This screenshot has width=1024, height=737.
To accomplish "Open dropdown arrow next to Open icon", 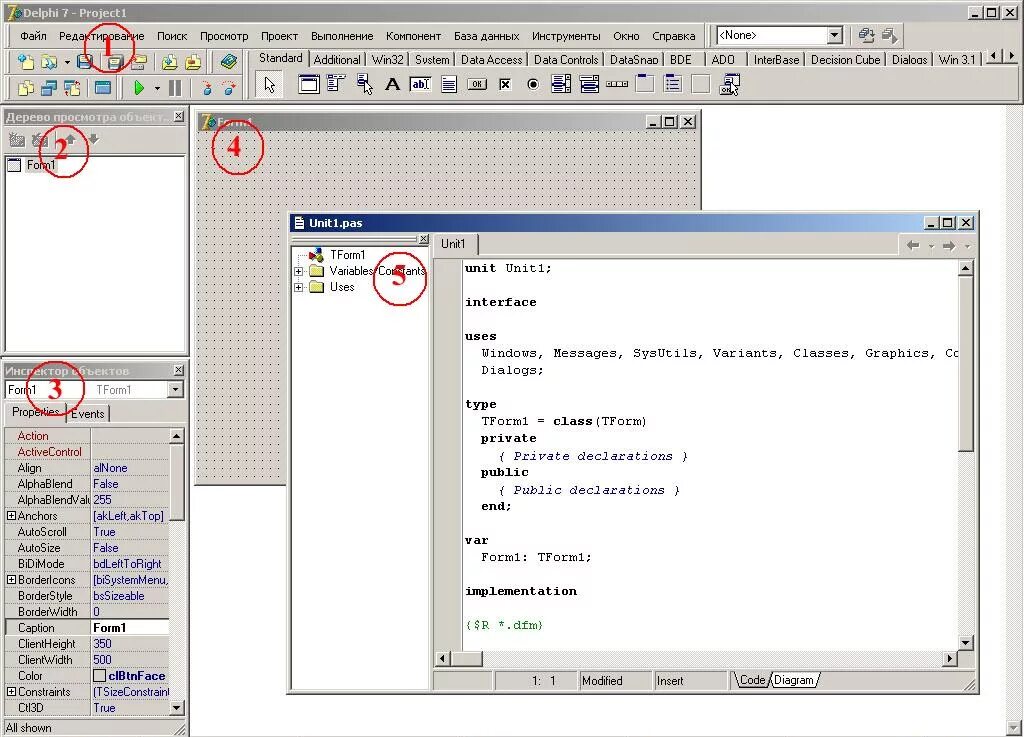I will [x=67, y=63].
